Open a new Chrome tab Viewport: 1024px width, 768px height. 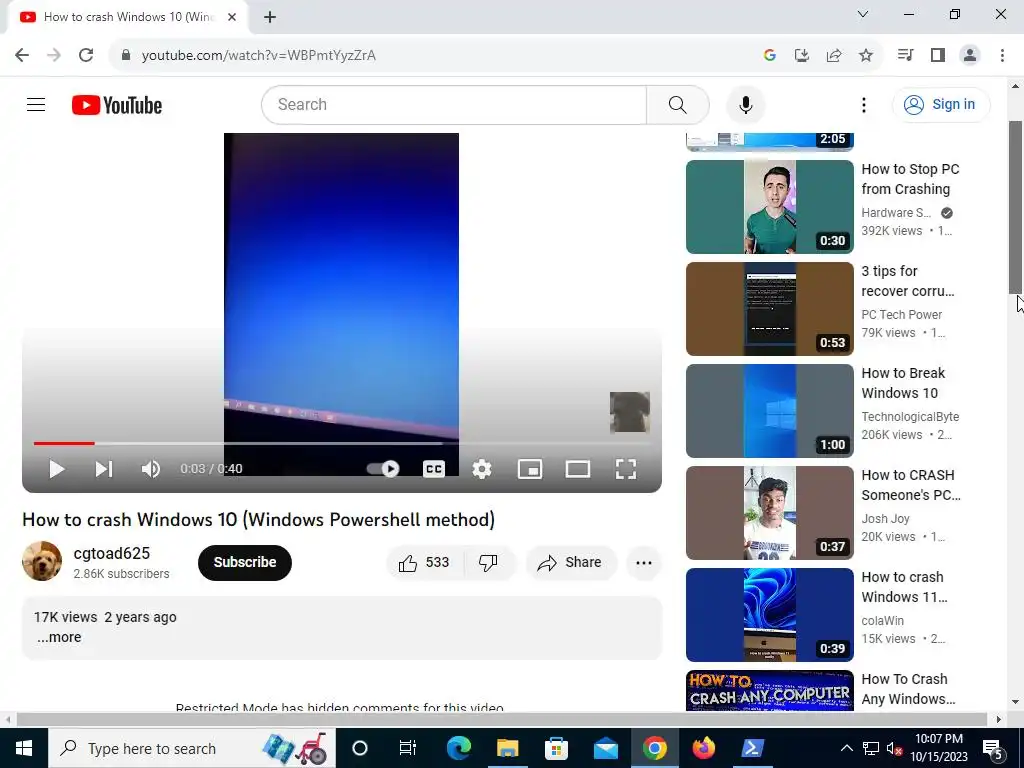point(270,17)
